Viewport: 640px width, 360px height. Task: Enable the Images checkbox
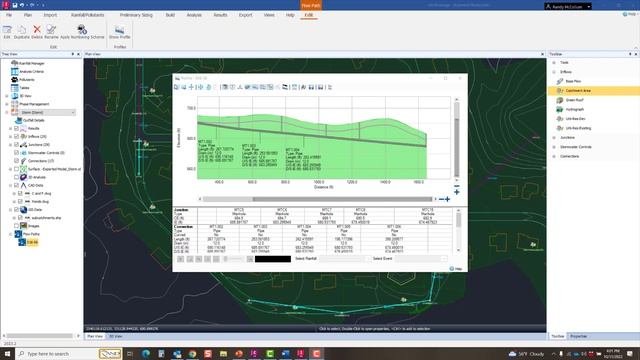click(17, 226)
